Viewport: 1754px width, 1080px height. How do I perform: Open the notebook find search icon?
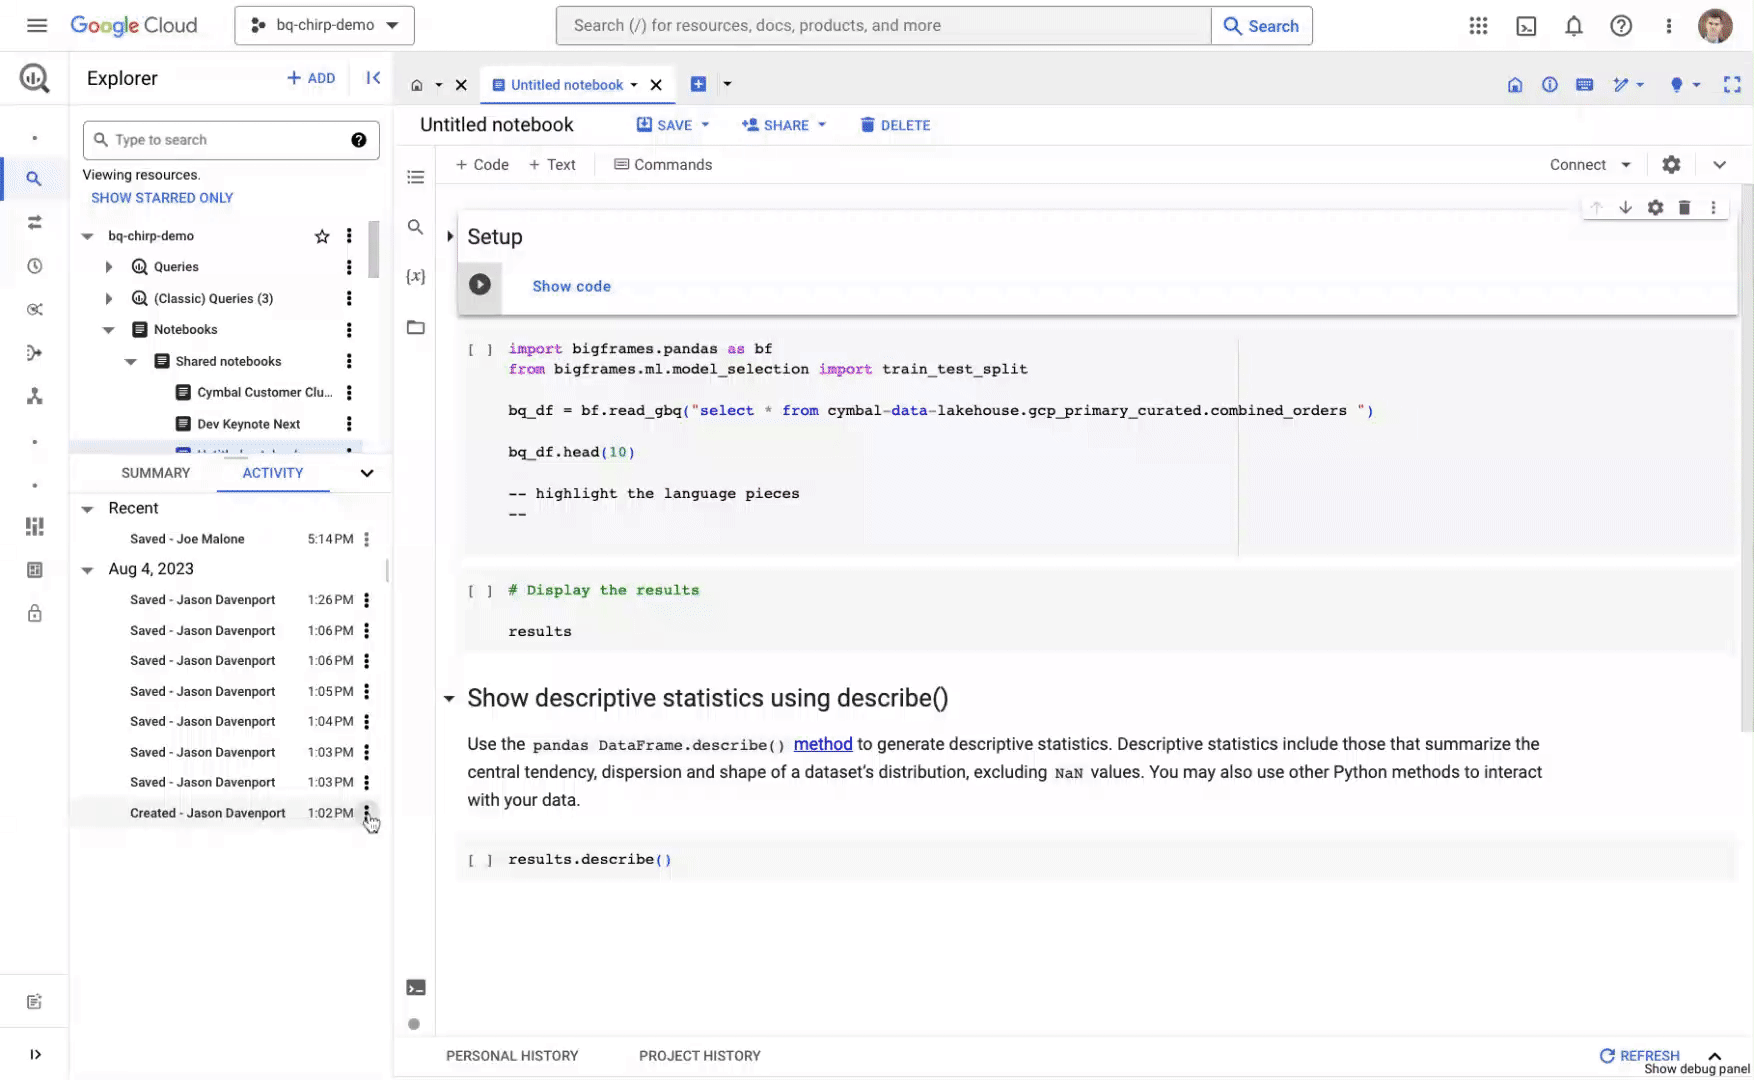click(x=415, y=227)
